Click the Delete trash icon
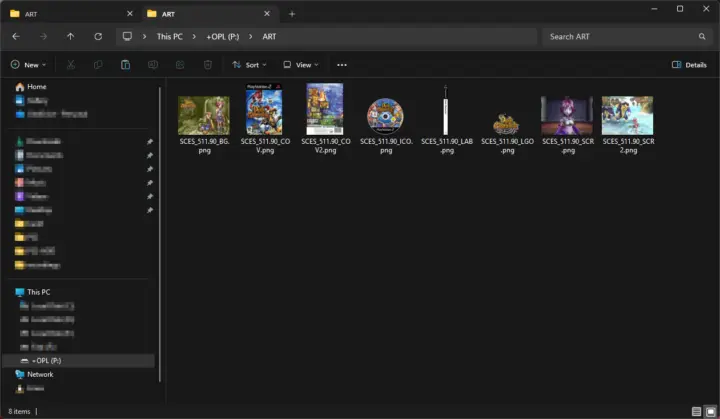The height and width of the screenshot is (419, 720). pos(208,65)
